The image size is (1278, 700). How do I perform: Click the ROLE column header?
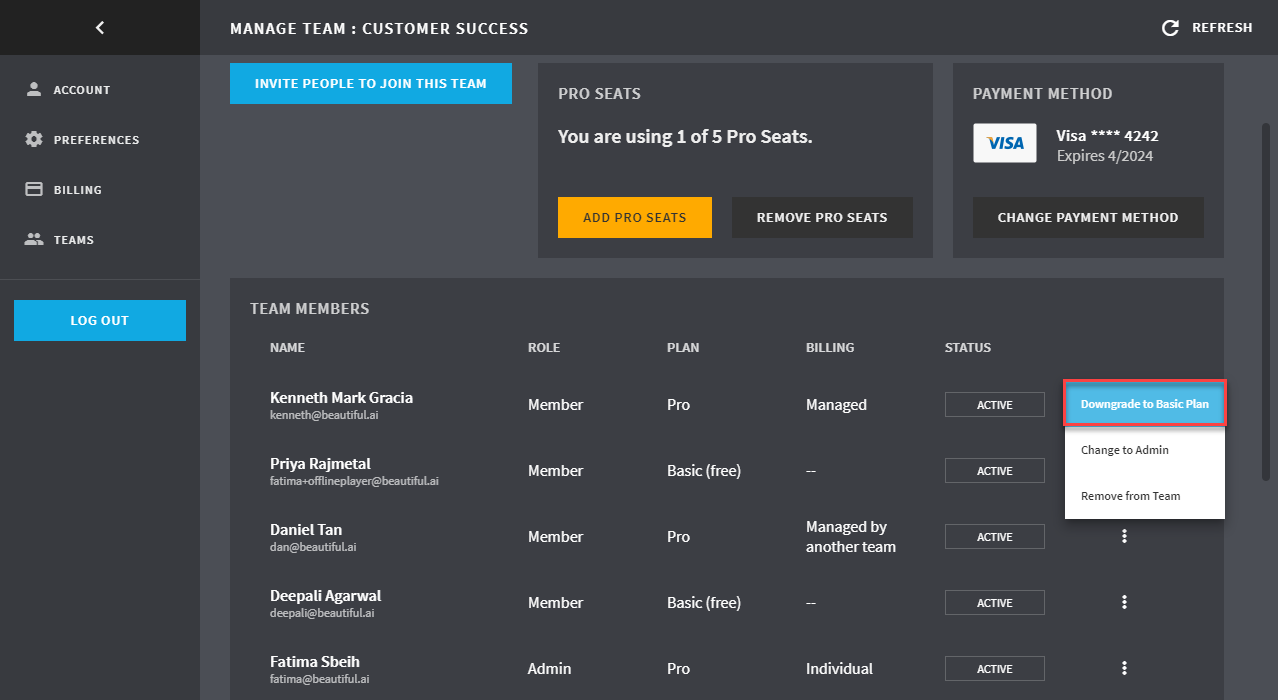tap(544, 348)
